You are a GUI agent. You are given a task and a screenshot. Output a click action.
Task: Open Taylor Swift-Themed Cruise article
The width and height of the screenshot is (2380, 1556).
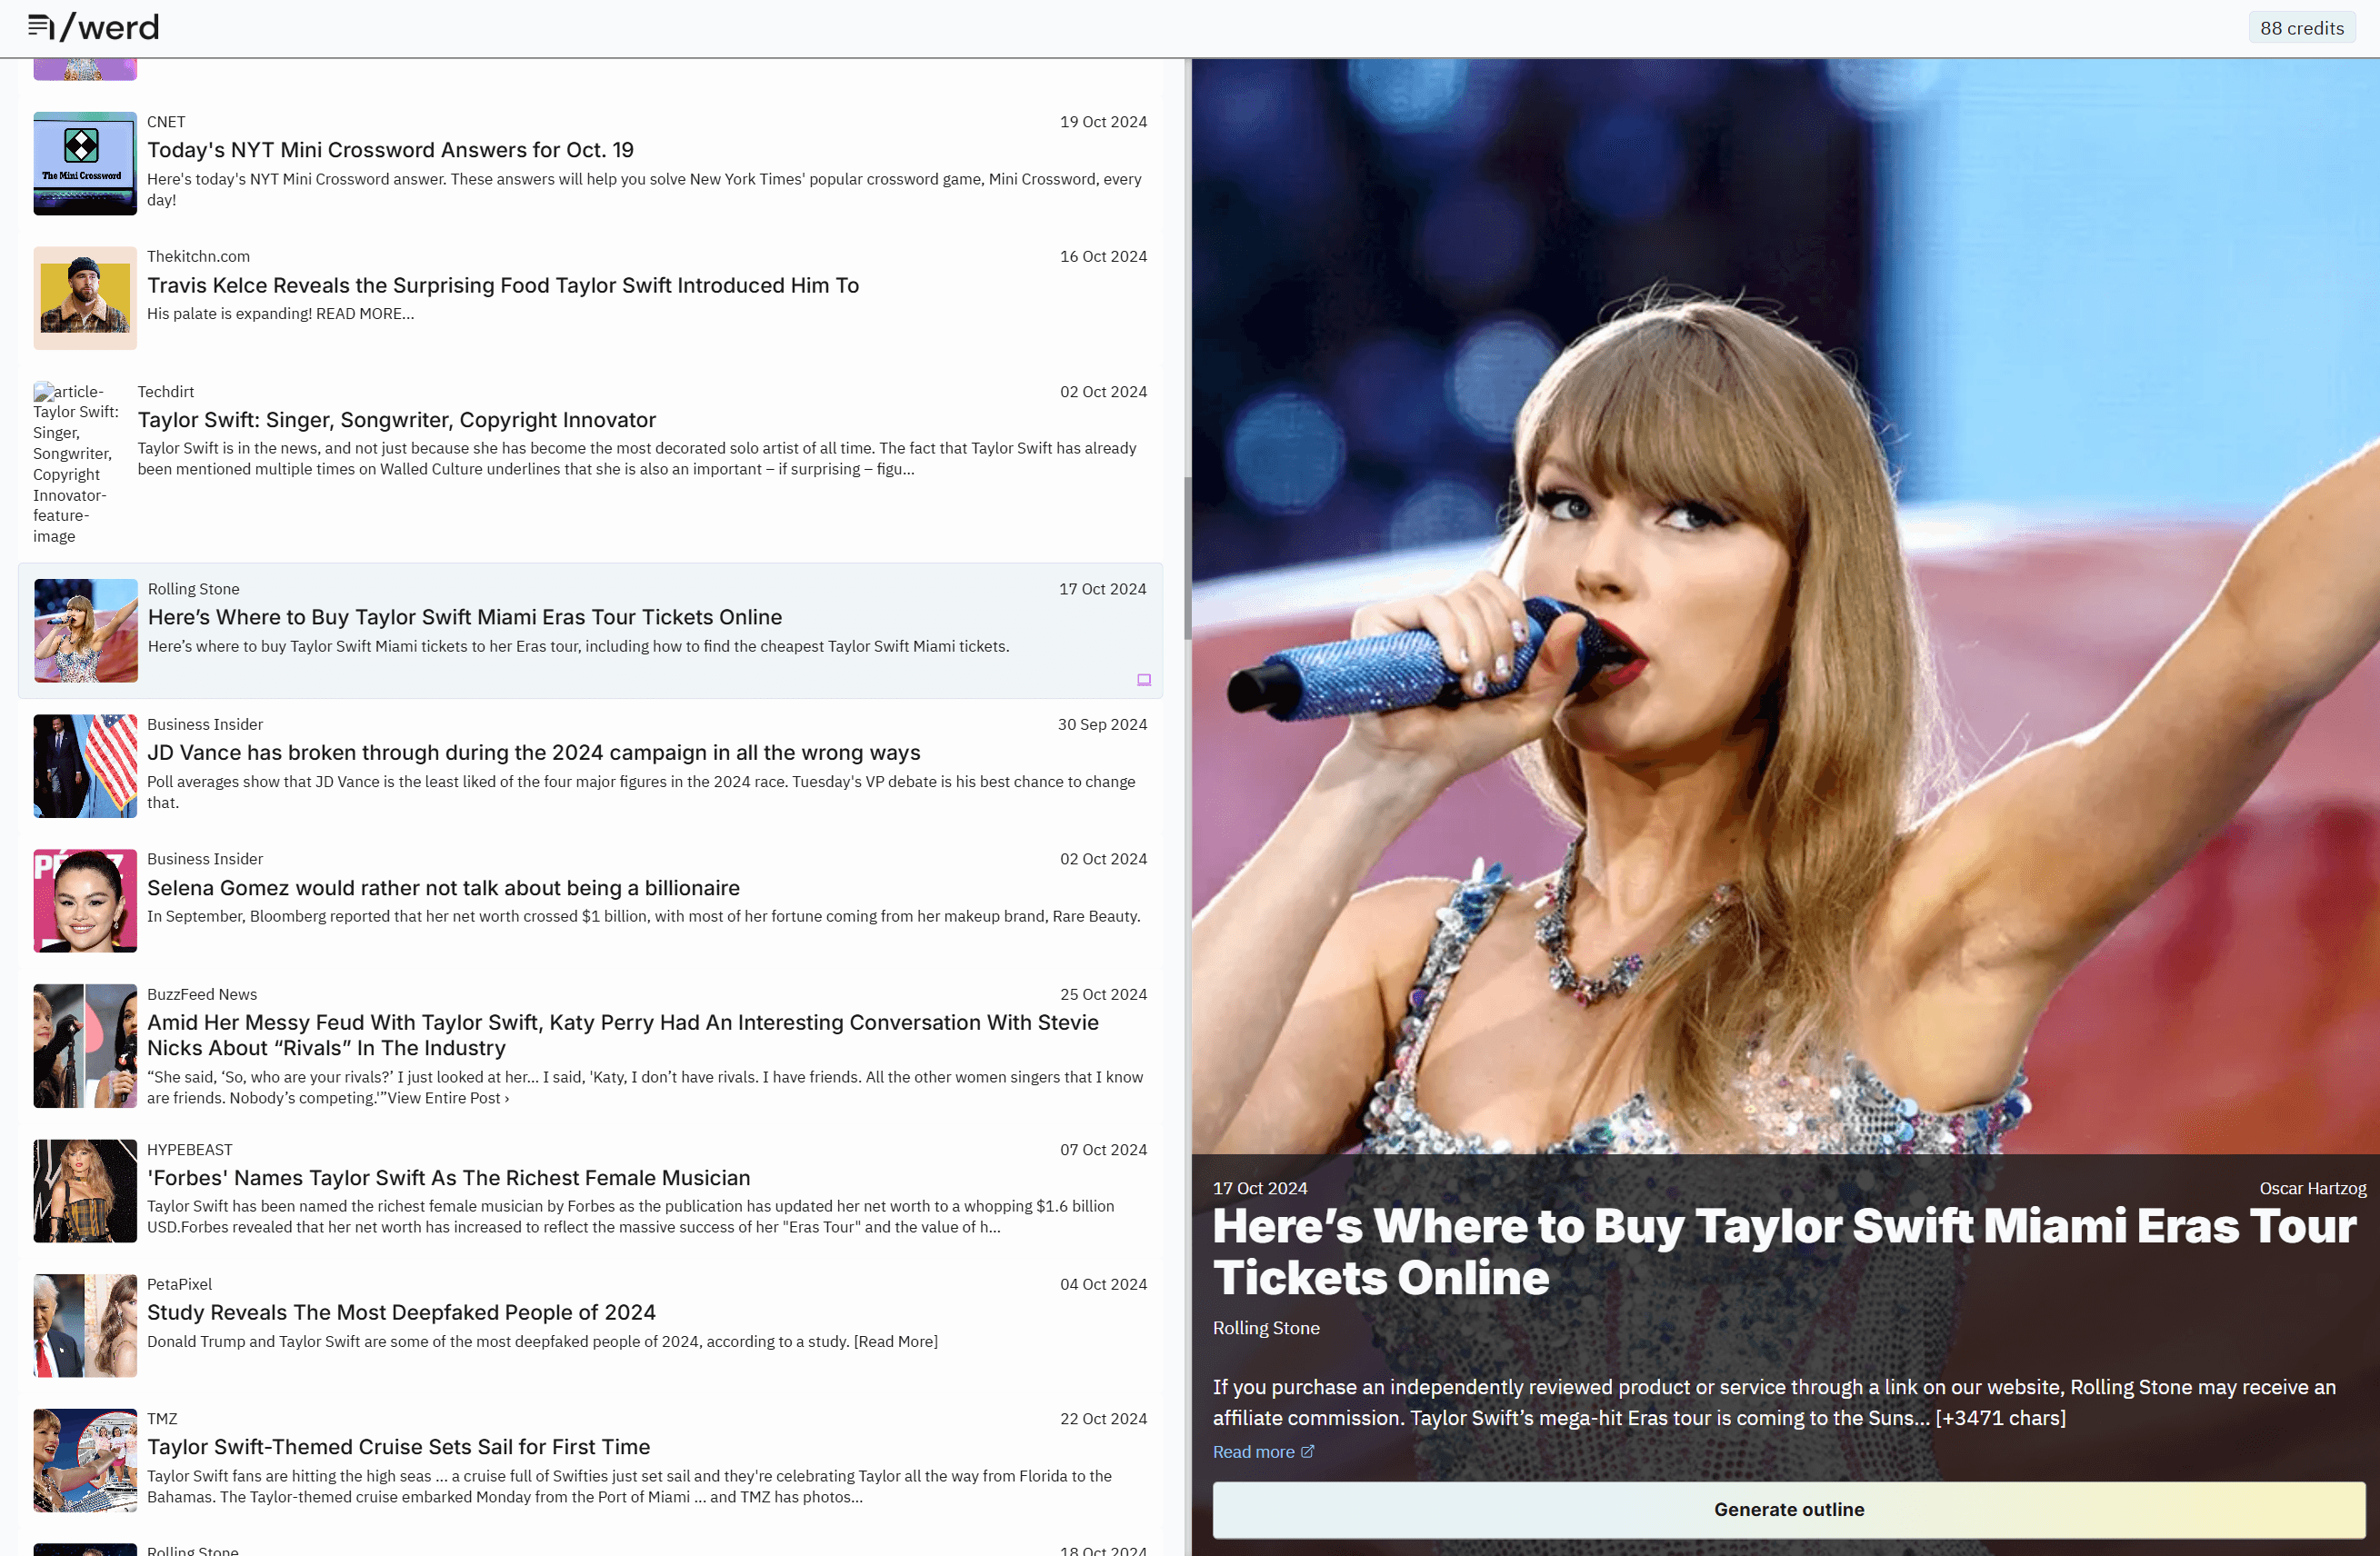398,1447
